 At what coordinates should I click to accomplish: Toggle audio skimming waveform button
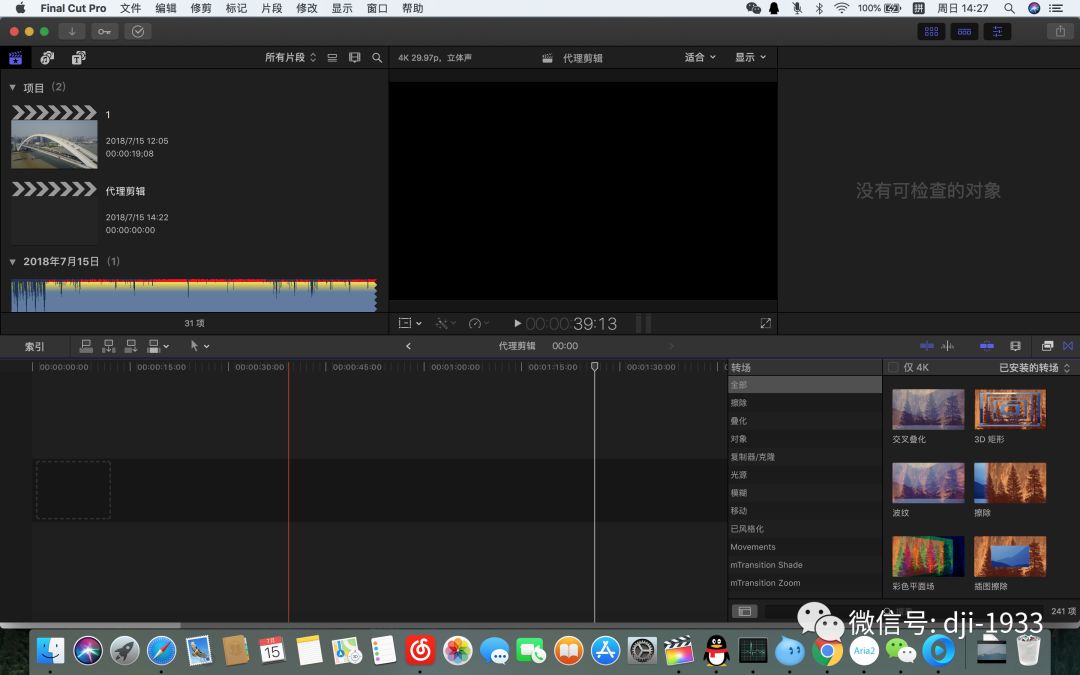948,346
